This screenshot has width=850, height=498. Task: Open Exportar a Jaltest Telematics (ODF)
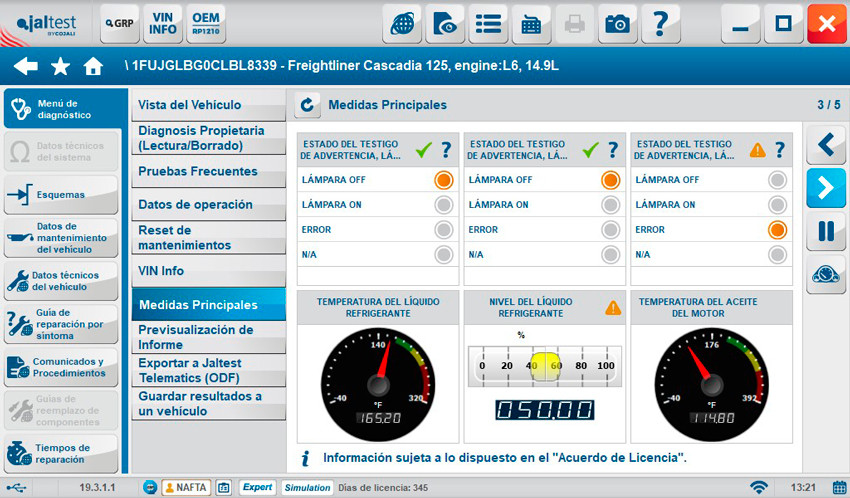(x=209, y=371)
